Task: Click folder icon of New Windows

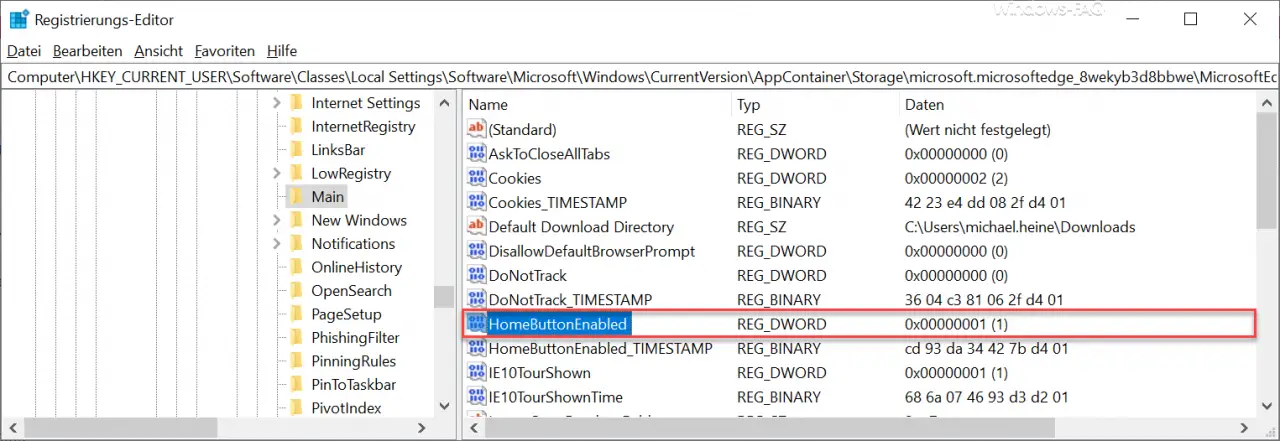Action: tap(296, 220)
